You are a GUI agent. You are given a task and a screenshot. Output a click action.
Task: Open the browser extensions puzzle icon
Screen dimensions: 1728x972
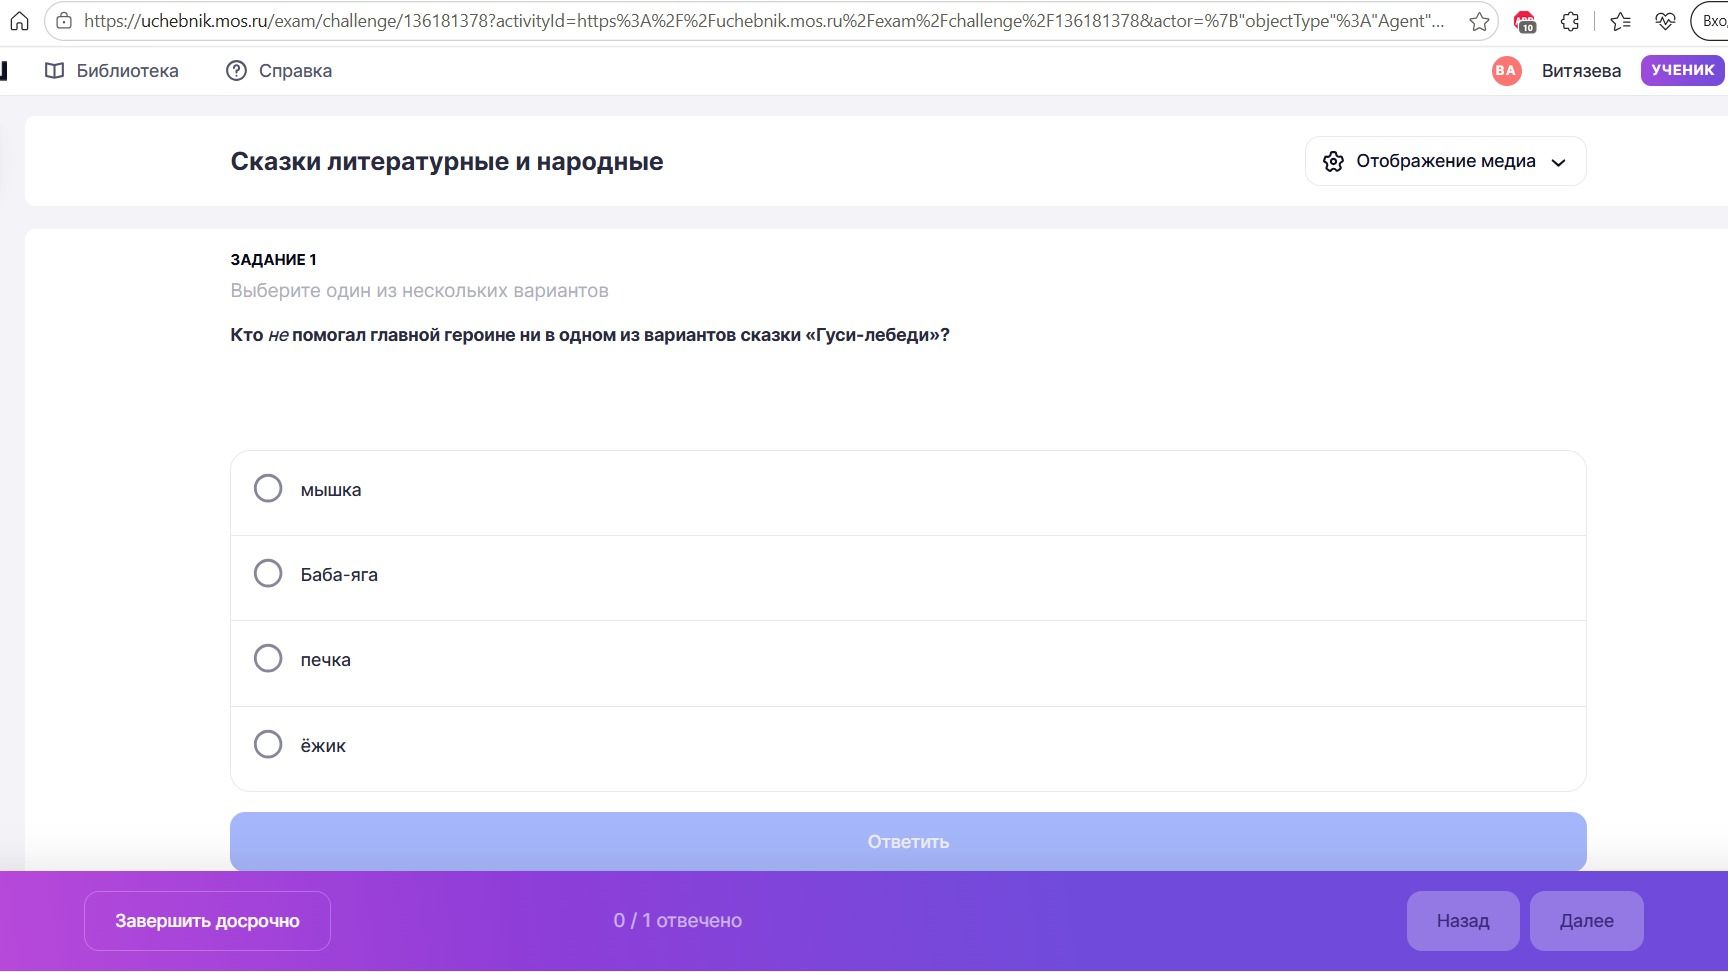[1570, 21]
